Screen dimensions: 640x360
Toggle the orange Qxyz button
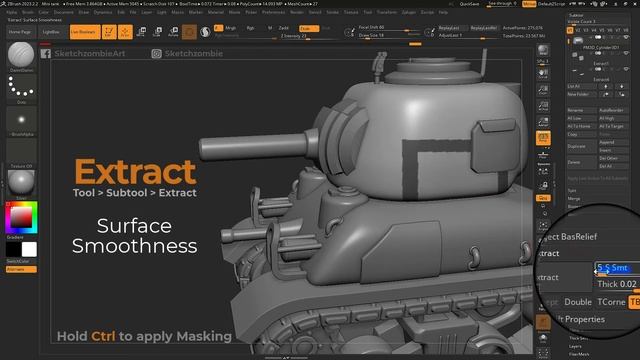(x=543, y=198)
